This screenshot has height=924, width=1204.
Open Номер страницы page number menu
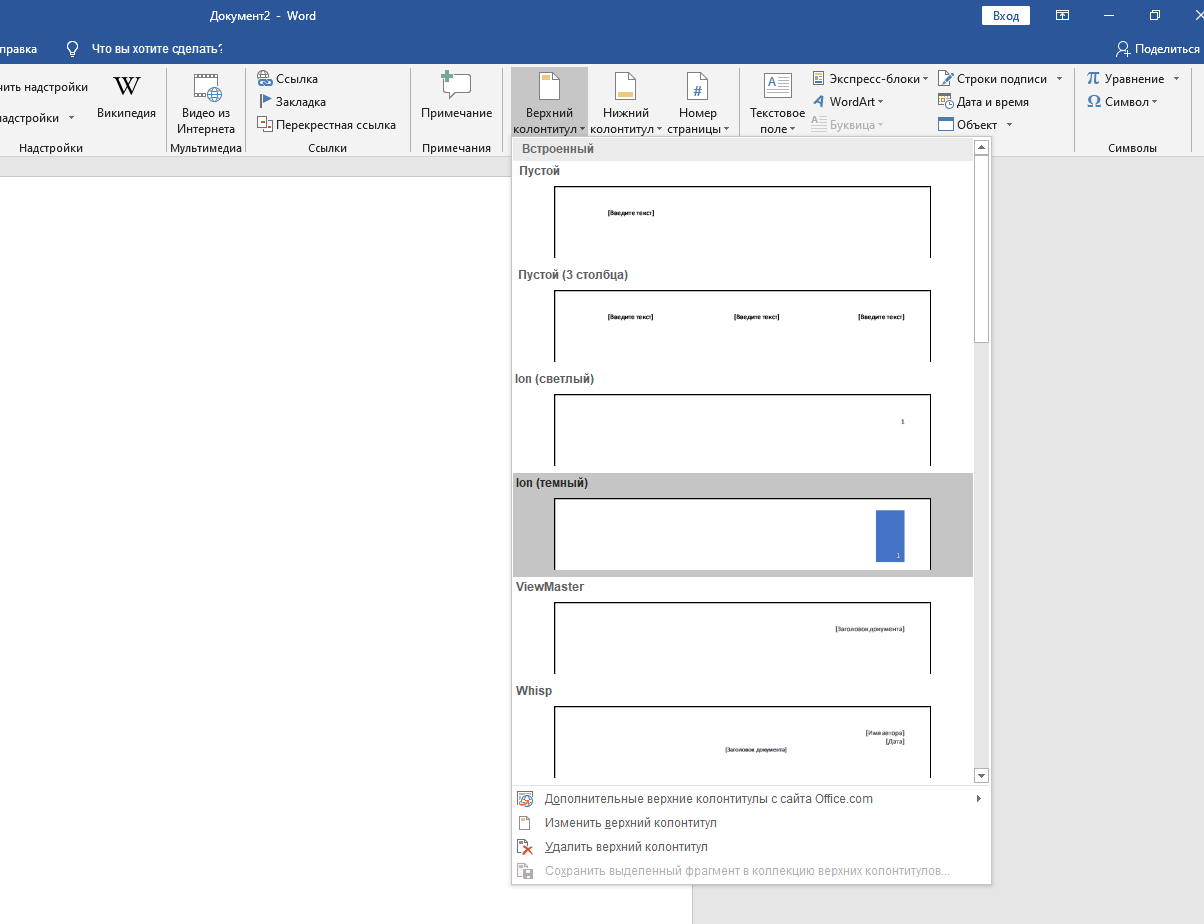[698, 102]
